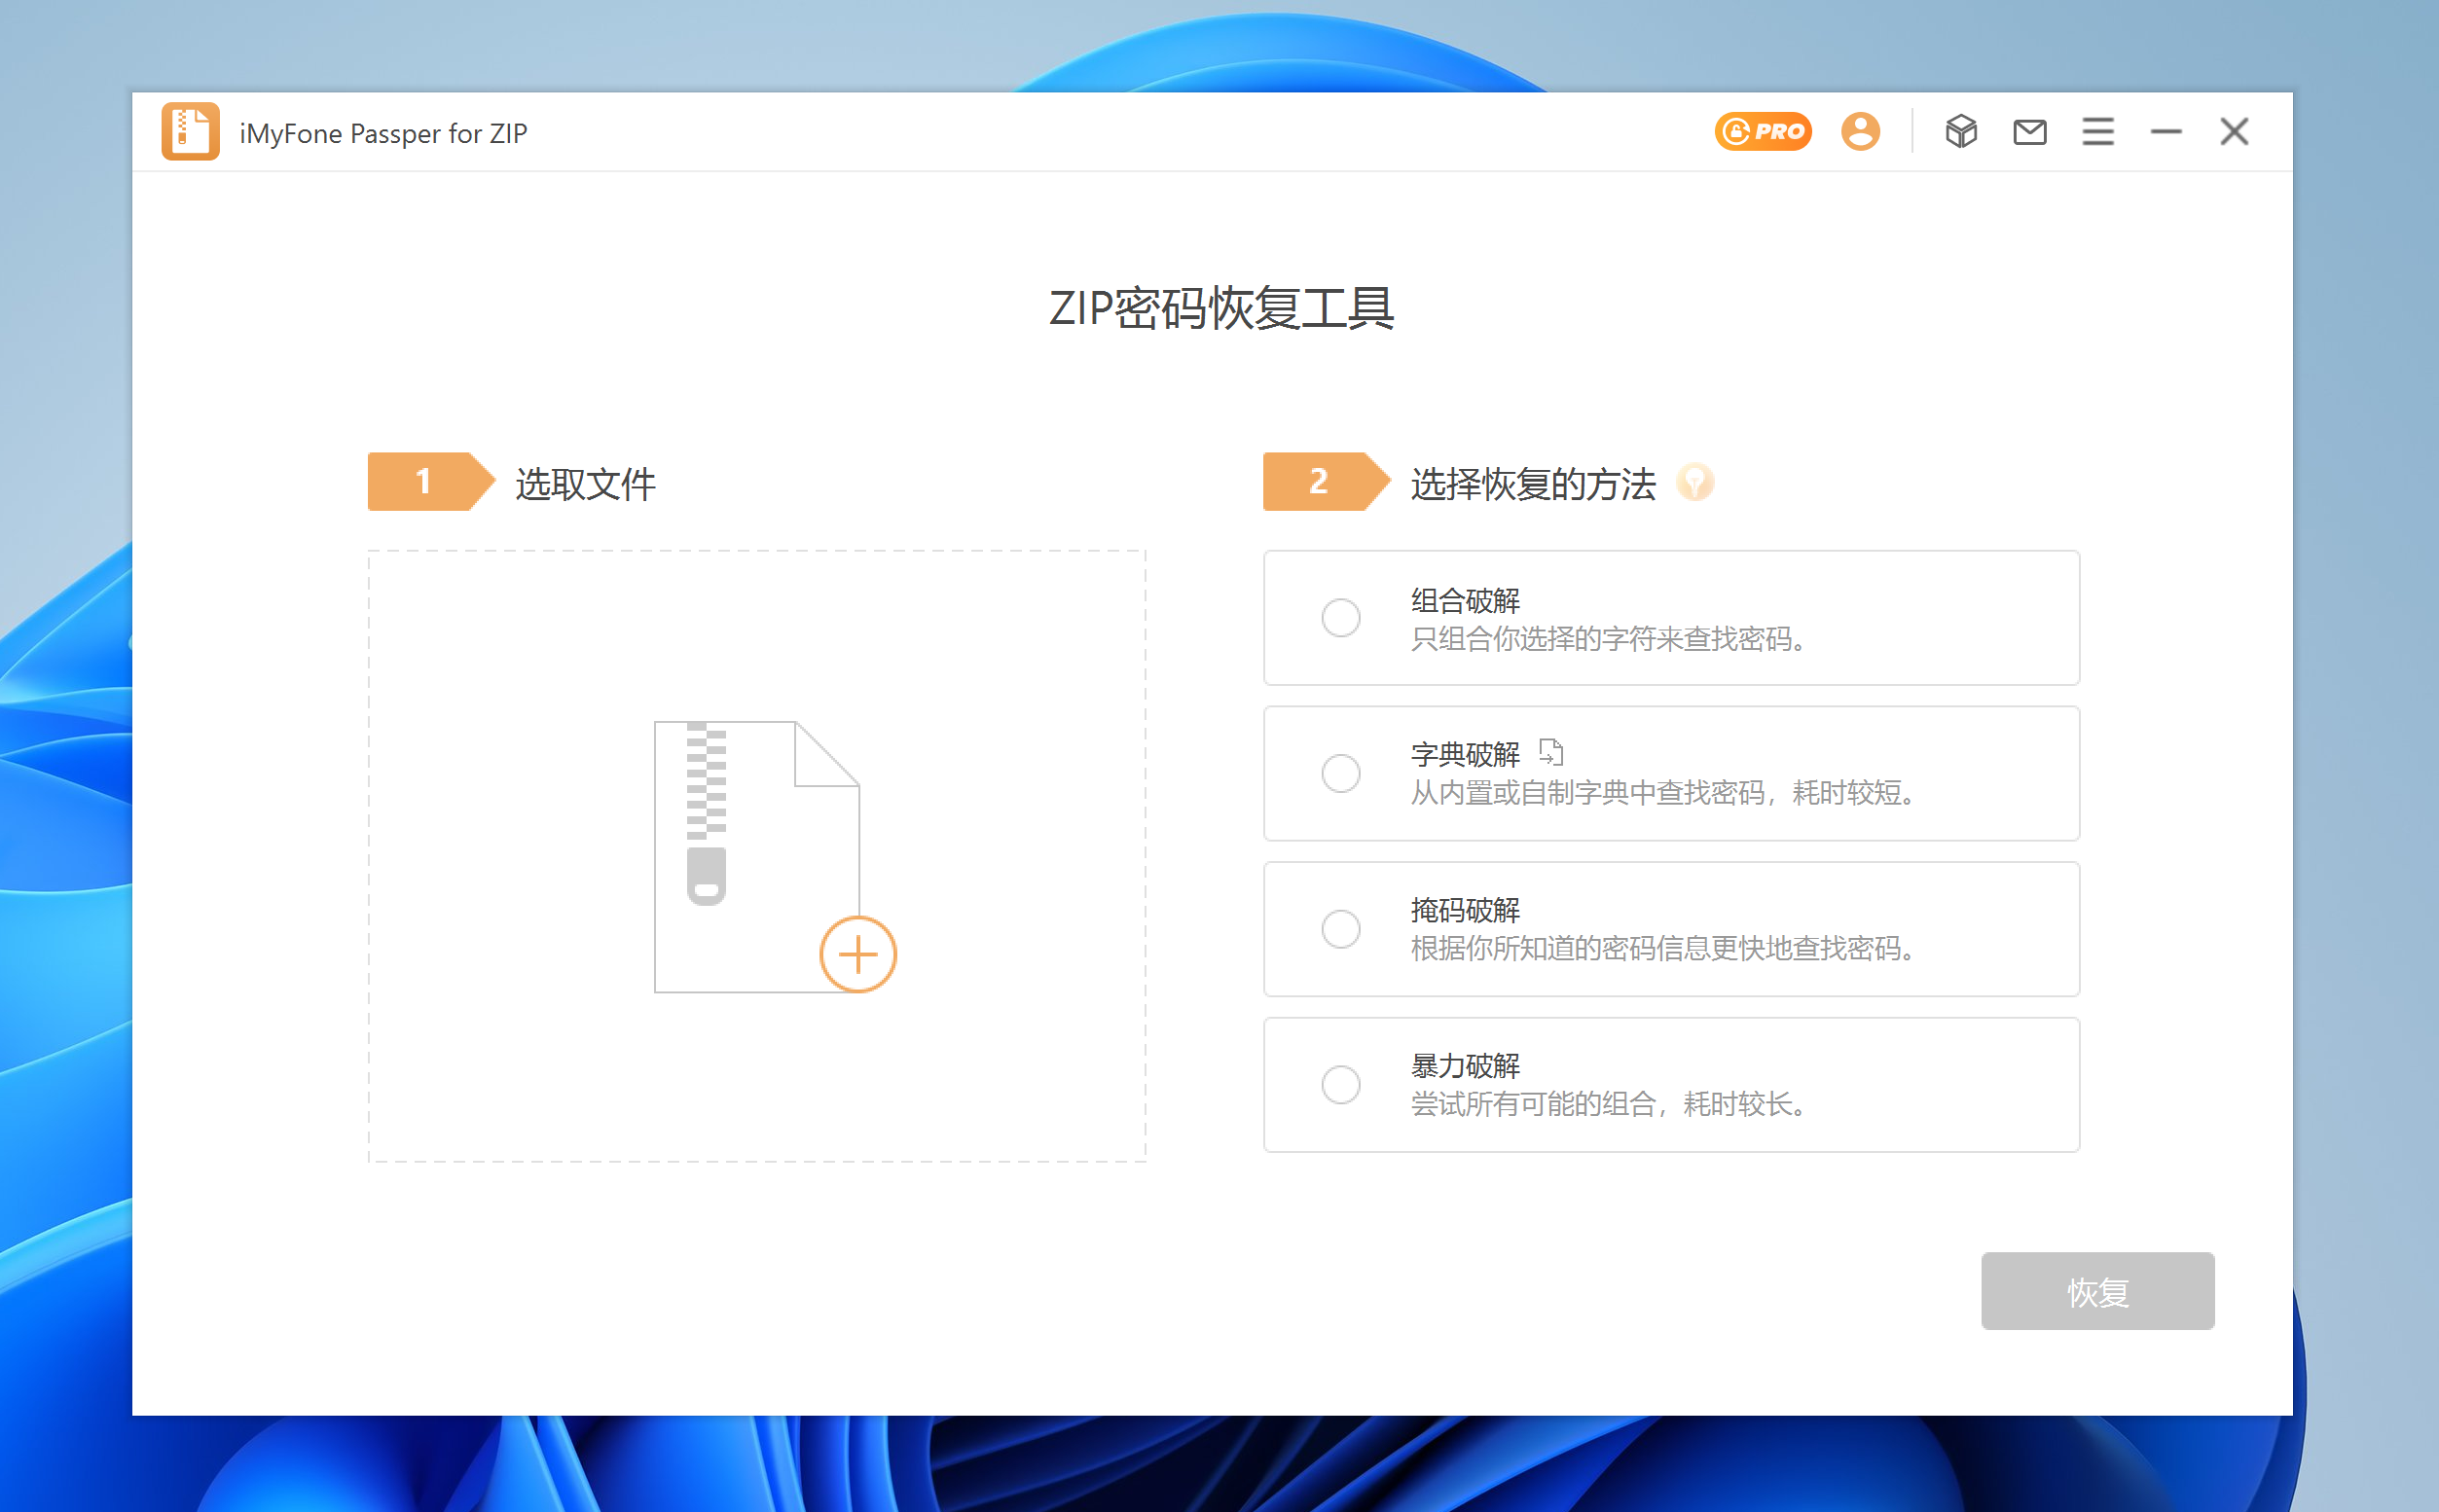Select the 组合破解 radio button
This screenshot has width=2439, height=1512.
tap(1340, 618)
